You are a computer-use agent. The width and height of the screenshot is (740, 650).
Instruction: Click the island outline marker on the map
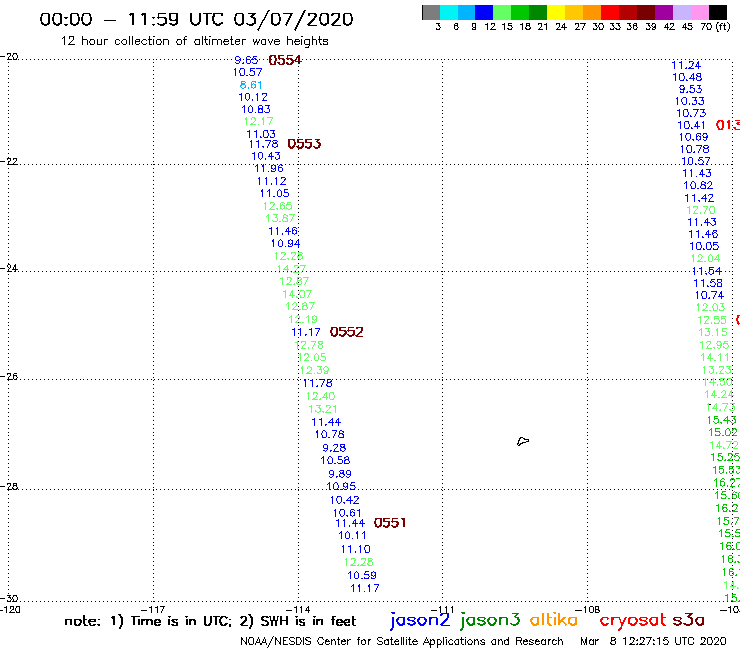523,441
